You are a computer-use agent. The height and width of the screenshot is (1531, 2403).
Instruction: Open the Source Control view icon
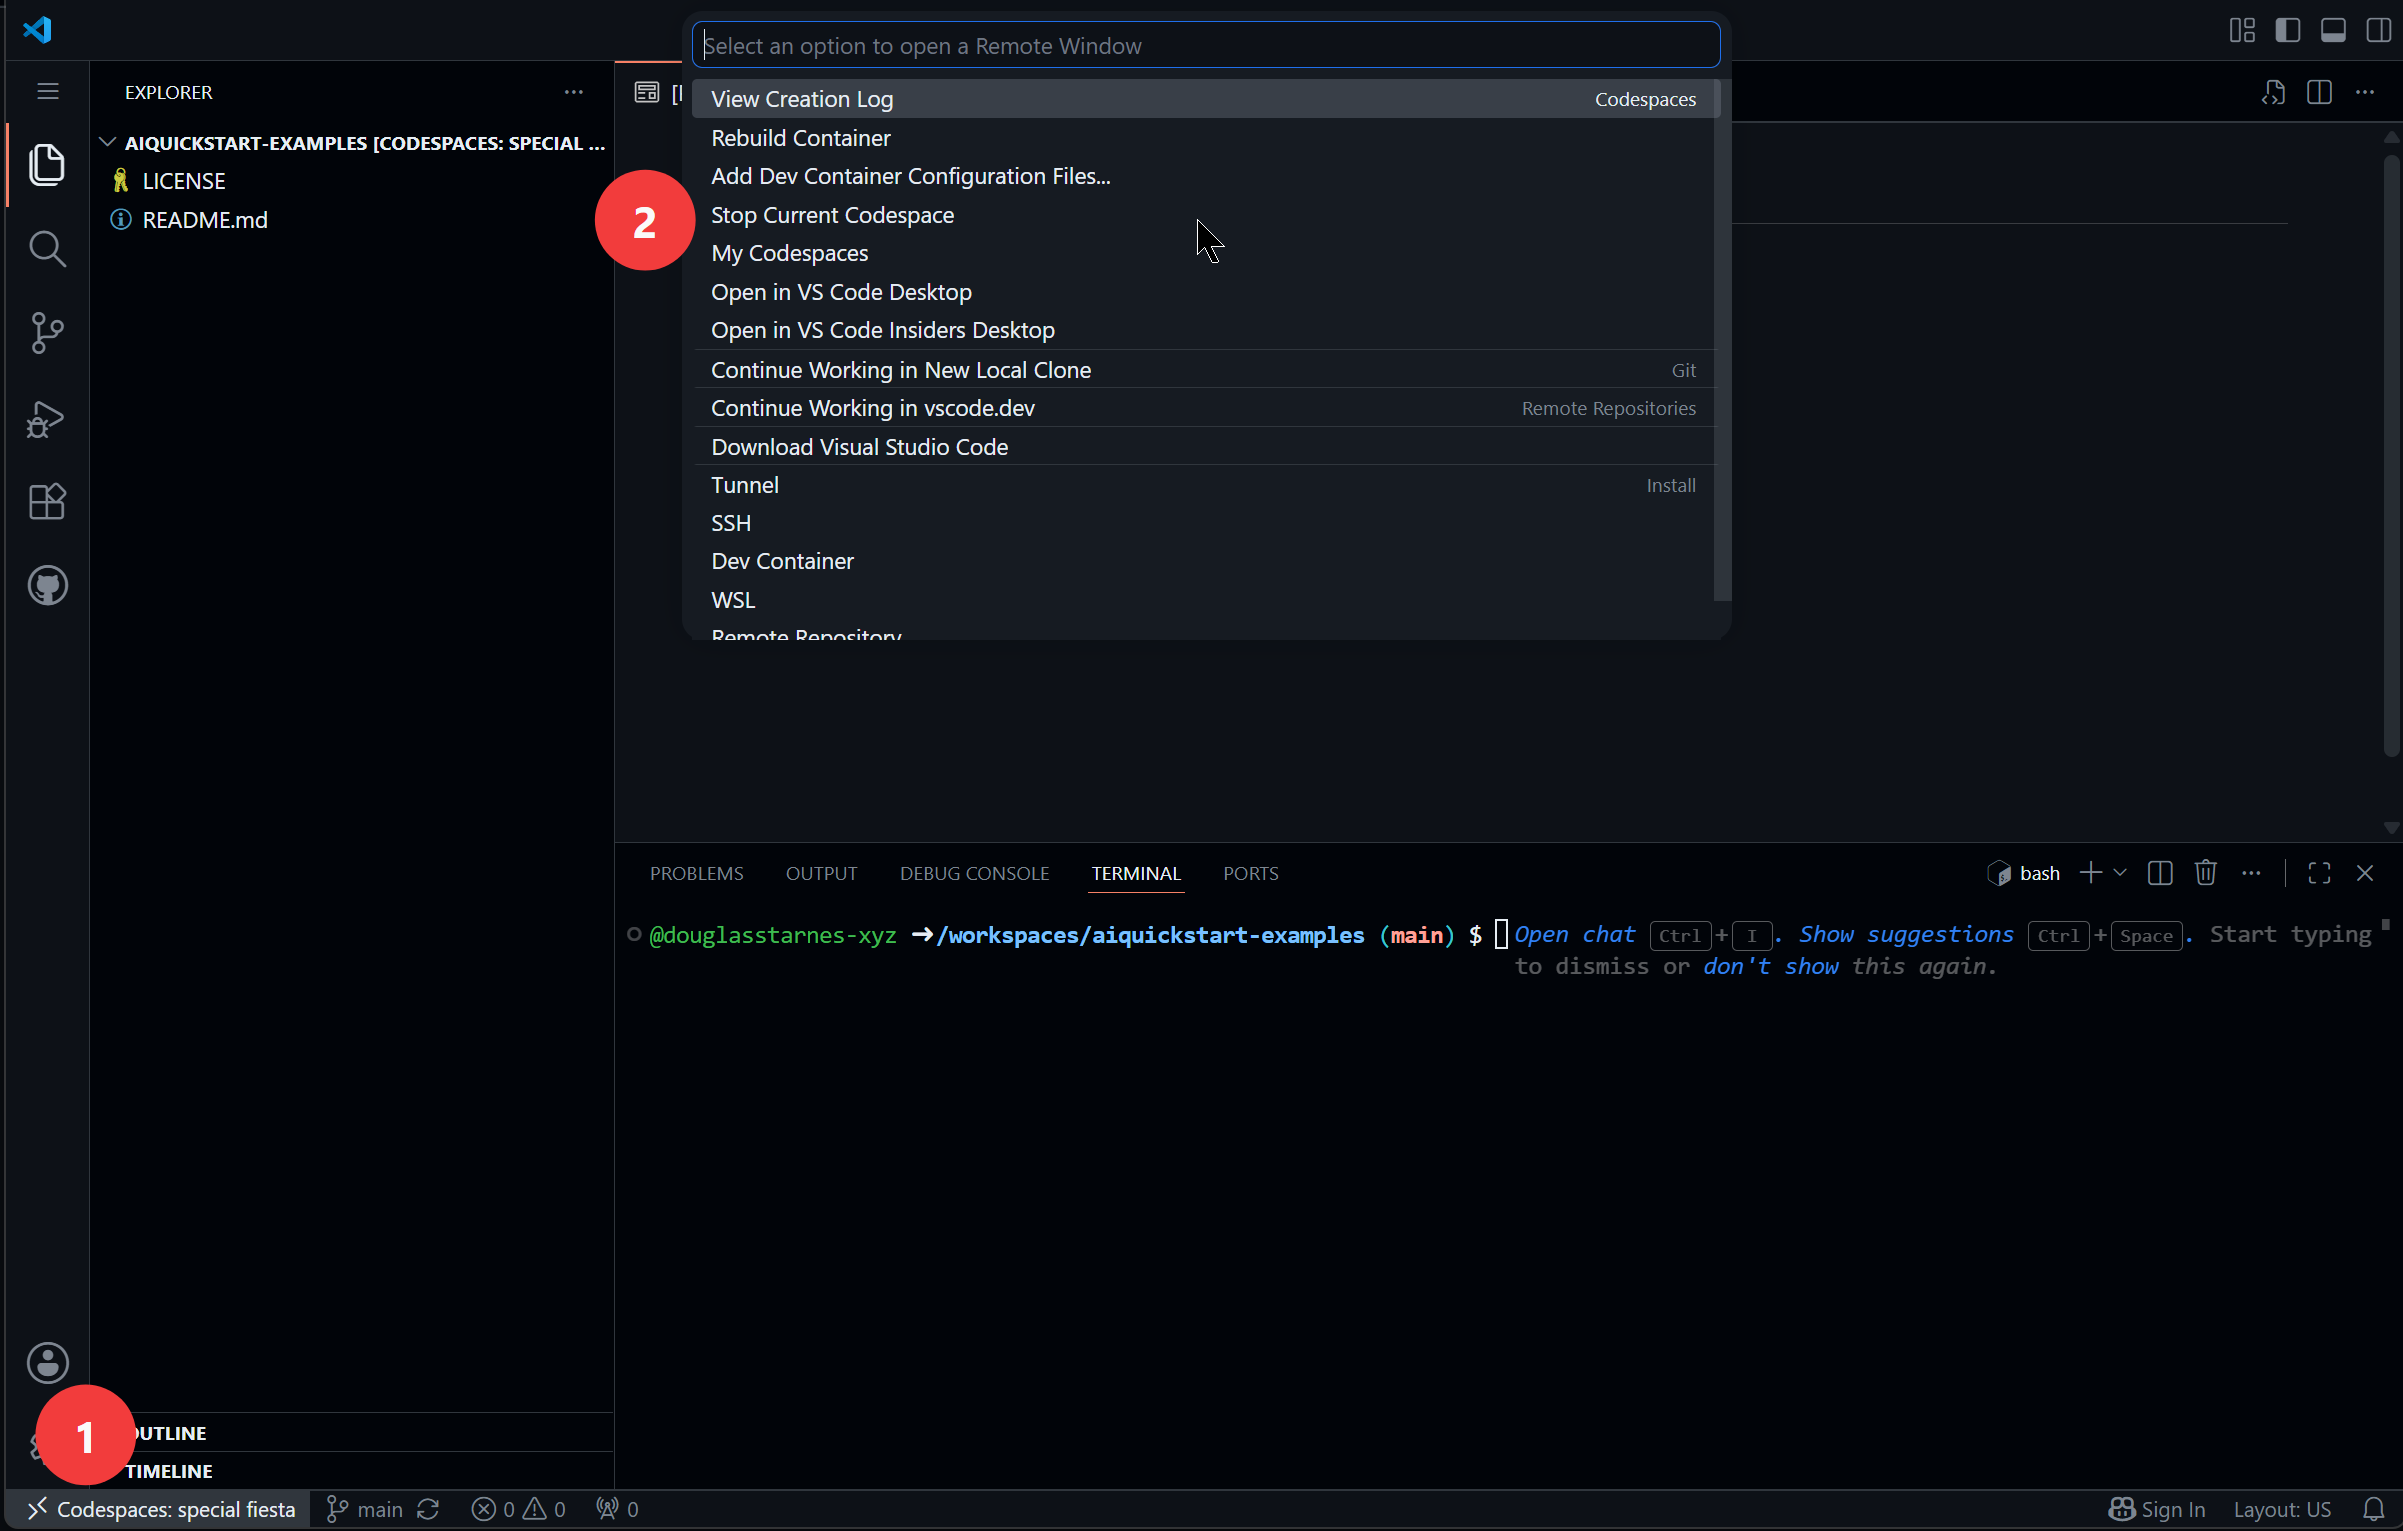point(47,333)
